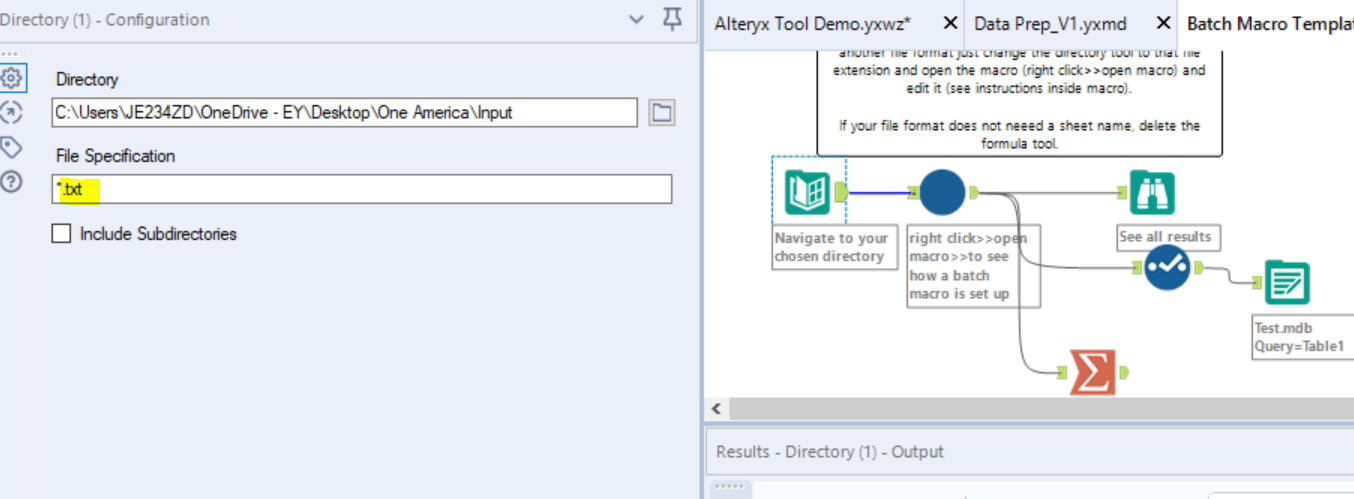Click the blue Select checkmark tool
The height and width of the screenshot is (499, 1354).
pos(1167,267)
